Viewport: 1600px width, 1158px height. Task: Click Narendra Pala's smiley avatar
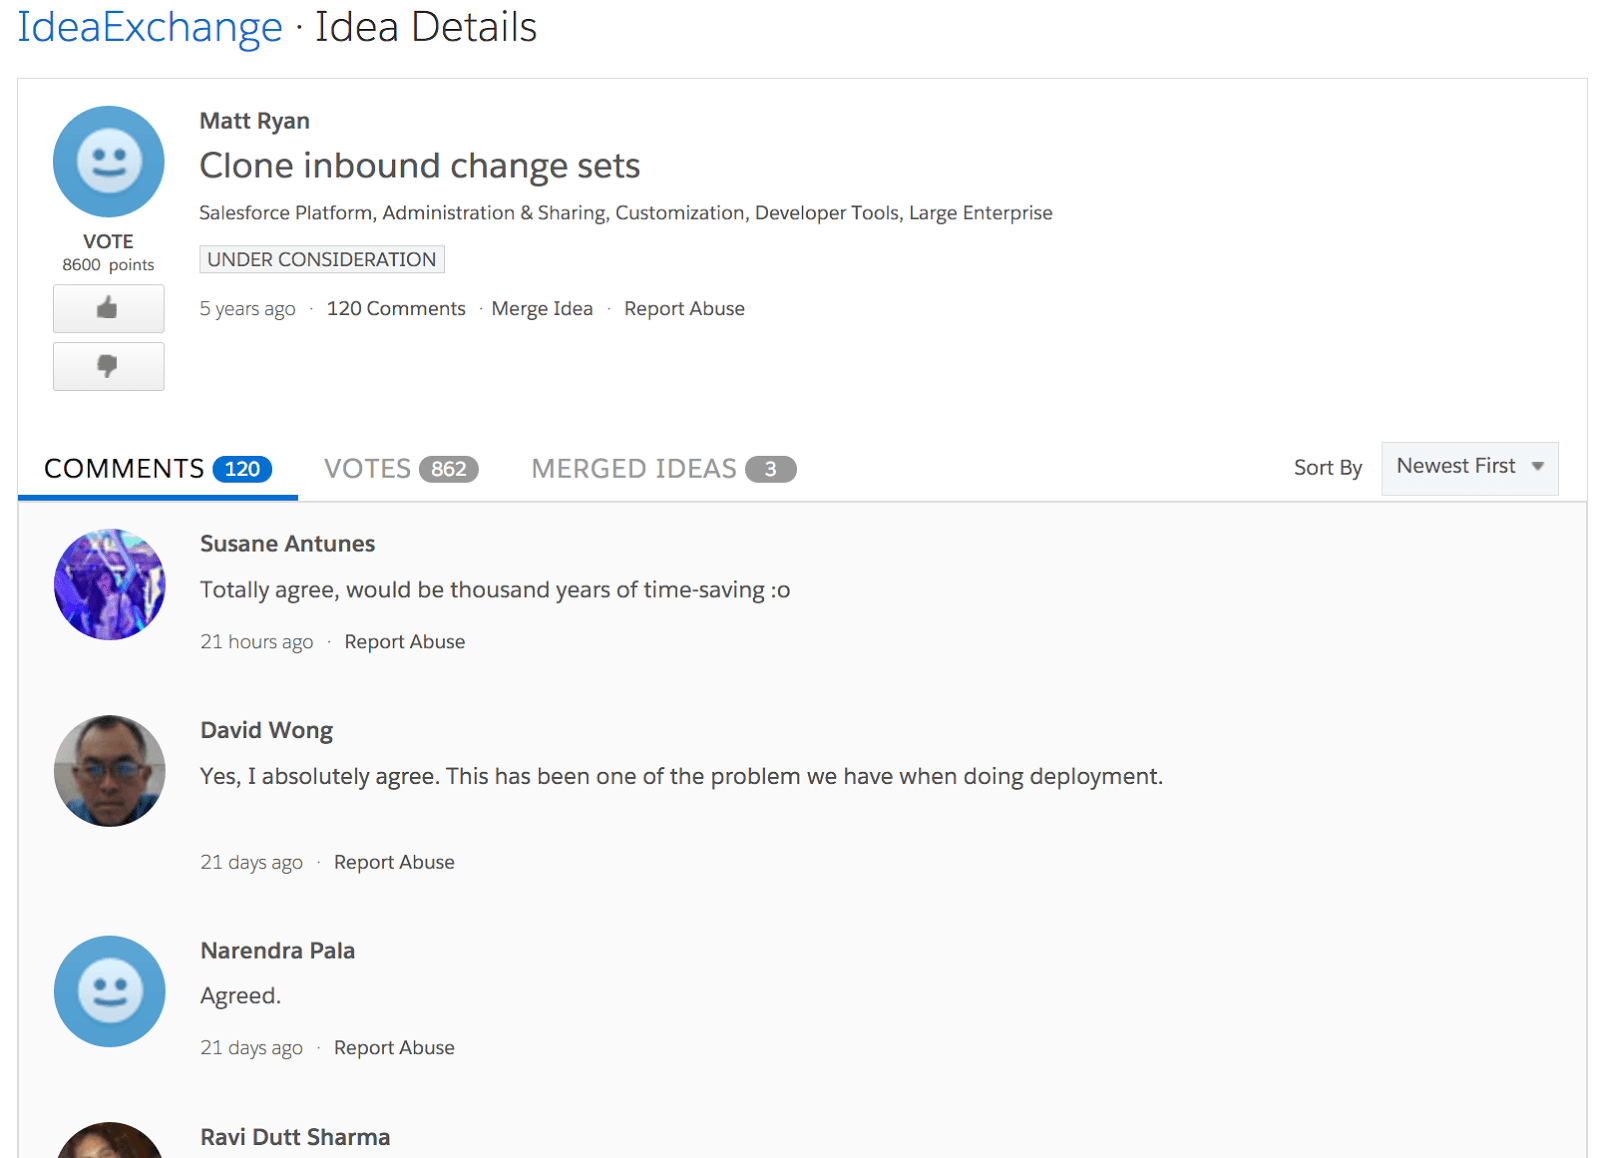[x=109, y=991]
